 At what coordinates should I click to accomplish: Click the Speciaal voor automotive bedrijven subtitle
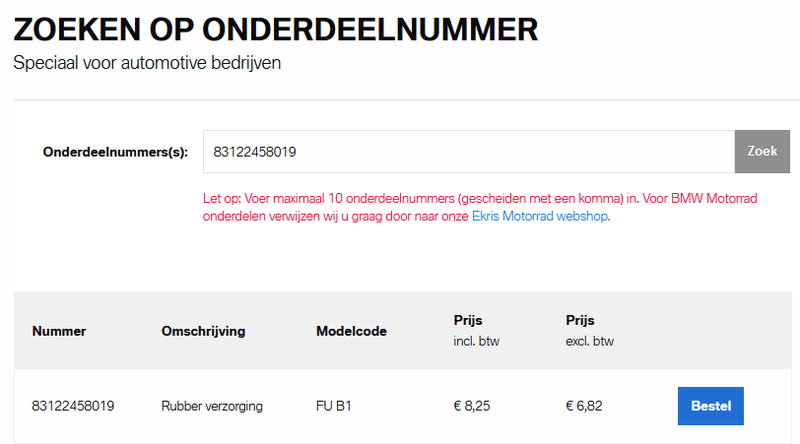(x=148, y=63)
